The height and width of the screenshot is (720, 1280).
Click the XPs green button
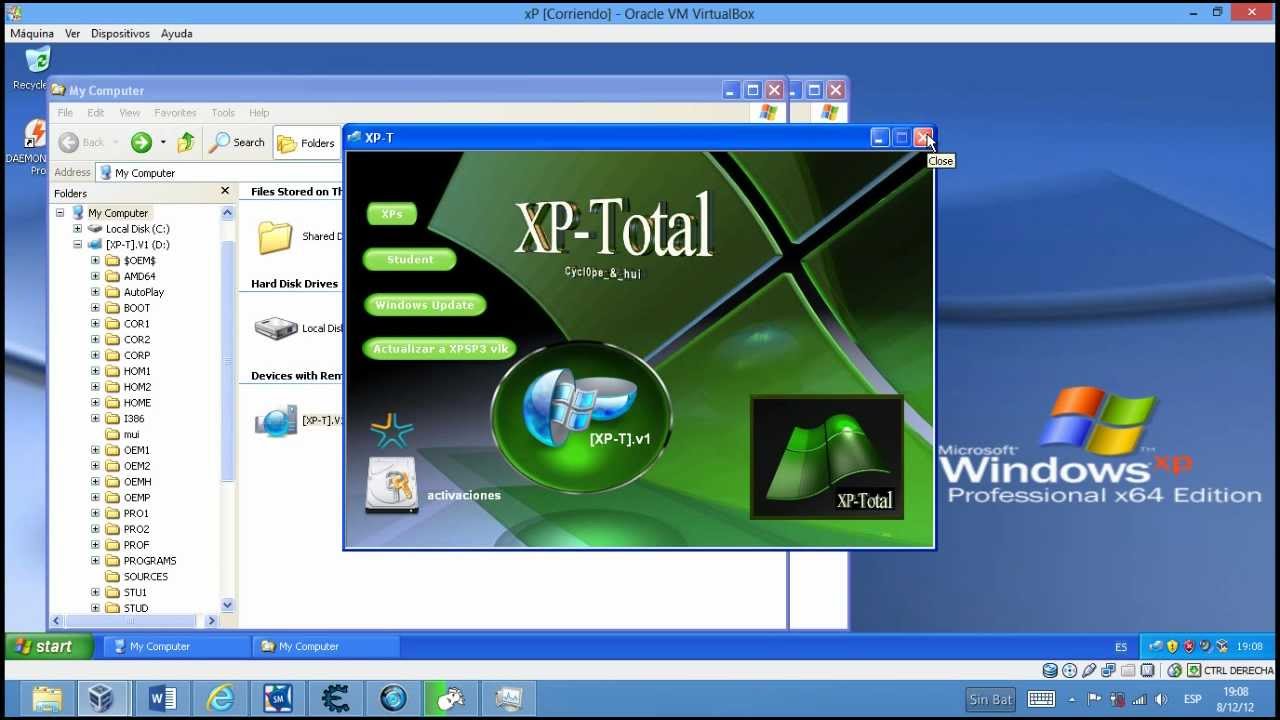click(x=392, y=214)
